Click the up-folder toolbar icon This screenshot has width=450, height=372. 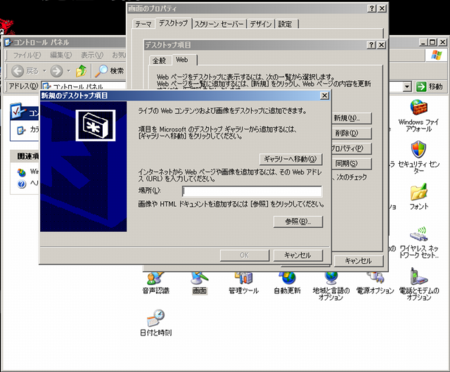click(x=81, y=71)
